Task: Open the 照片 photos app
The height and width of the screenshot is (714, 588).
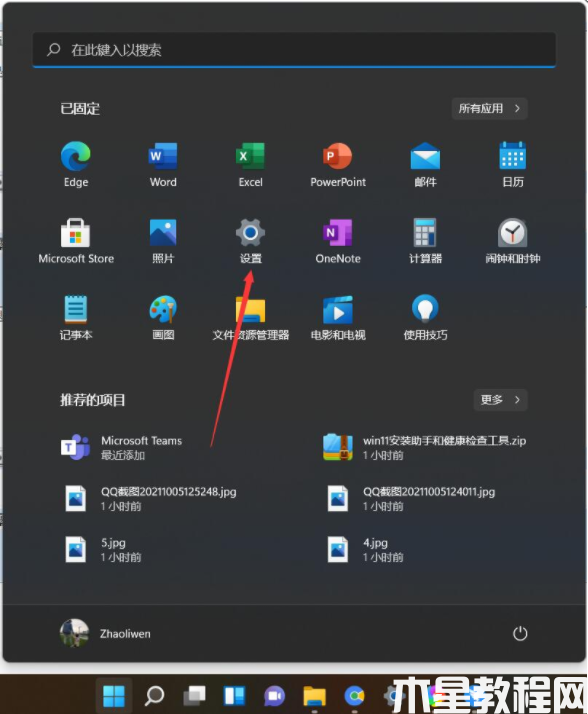Action: click(163, 241)
